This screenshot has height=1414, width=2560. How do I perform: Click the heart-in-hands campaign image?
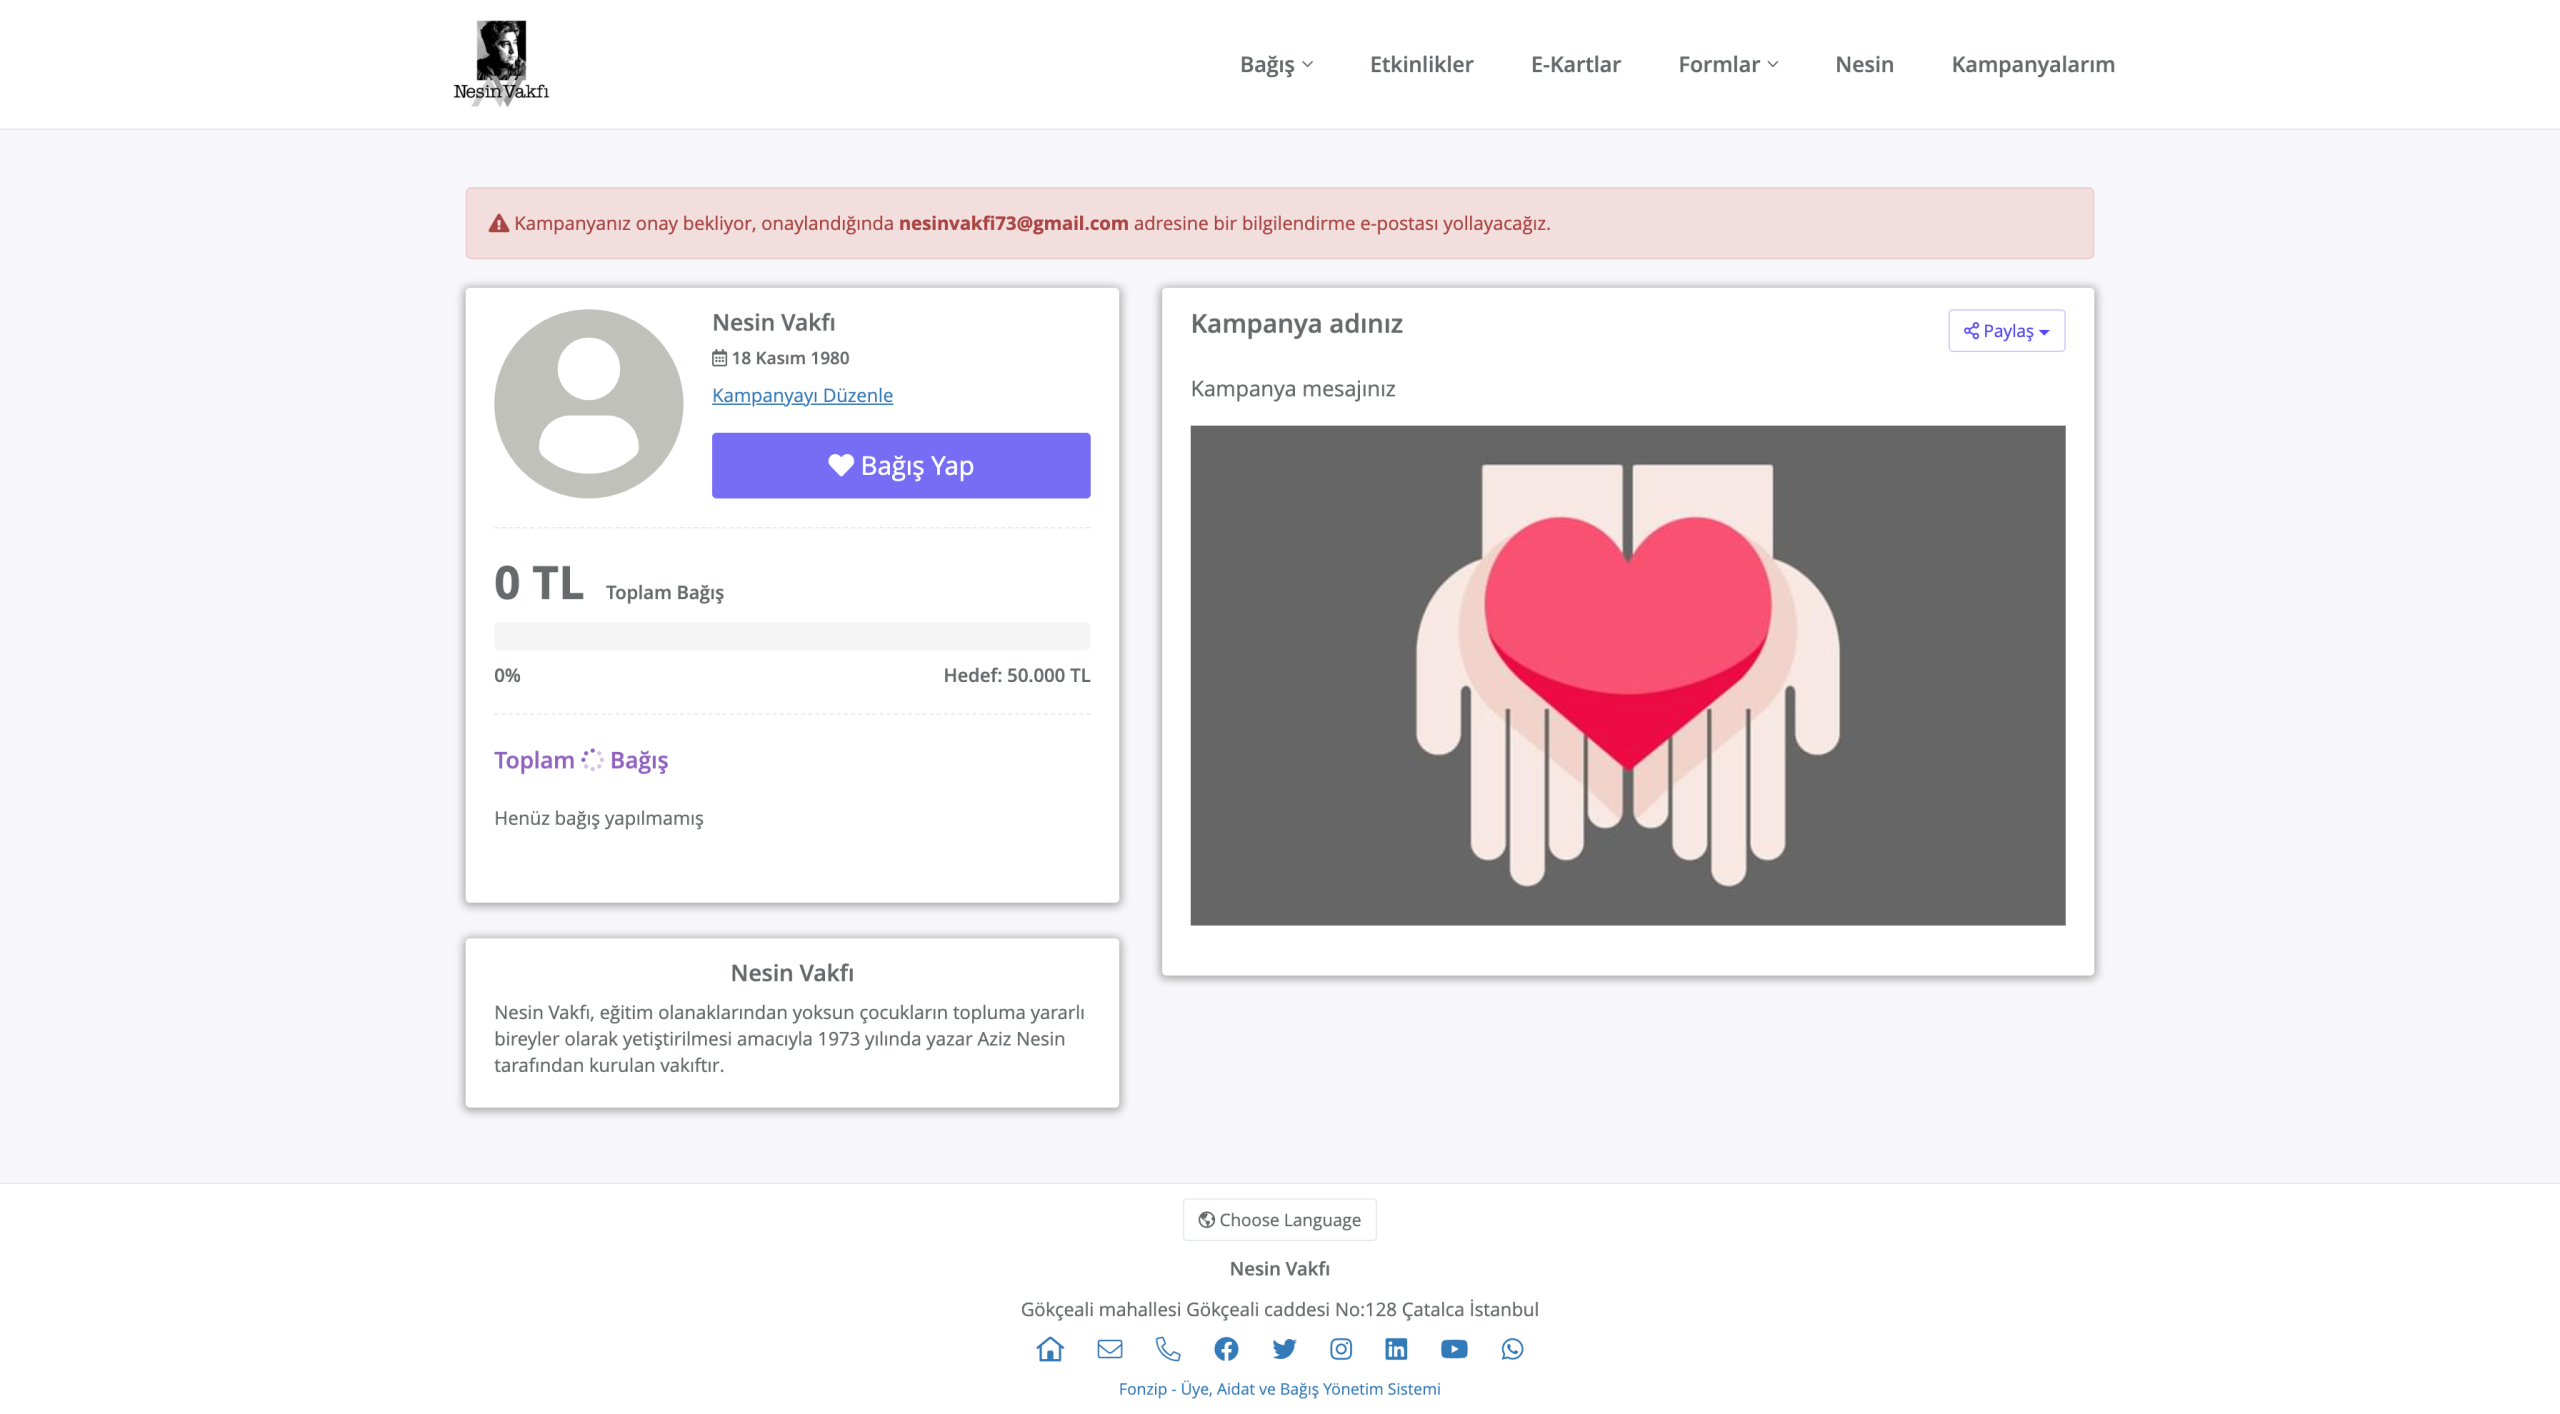coord(1627,675)
